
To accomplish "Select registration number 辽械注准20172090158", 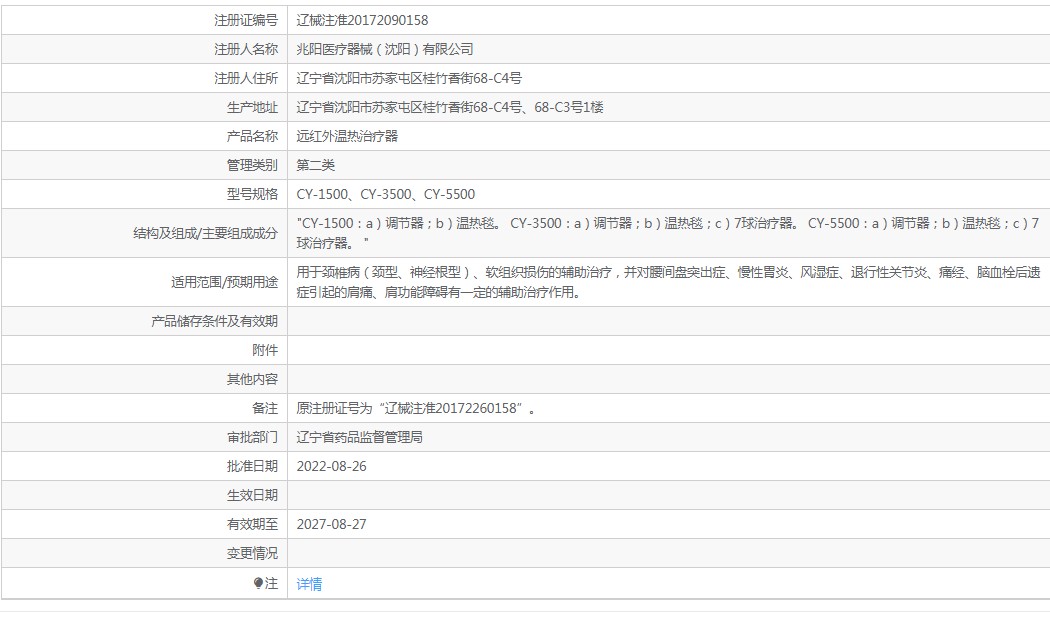I will click(362, 21).
